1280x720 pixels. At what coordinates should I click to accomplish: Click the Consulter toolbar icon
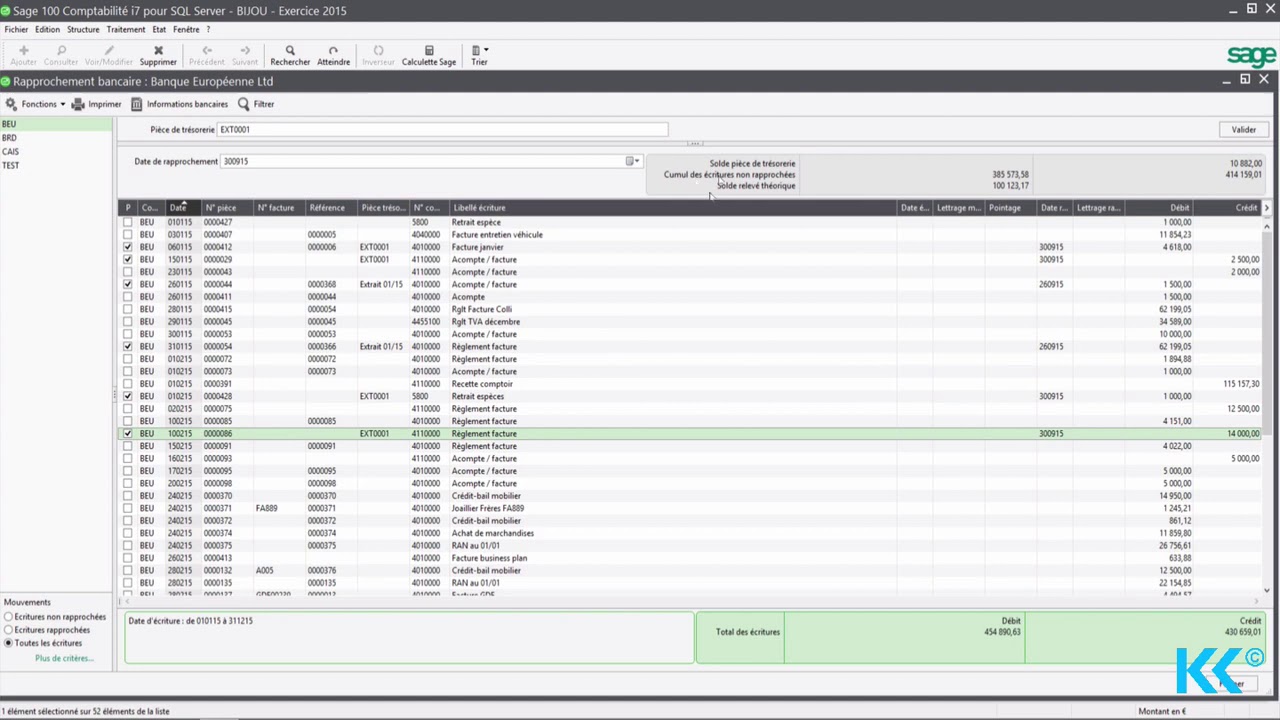[x=61, y=50]
